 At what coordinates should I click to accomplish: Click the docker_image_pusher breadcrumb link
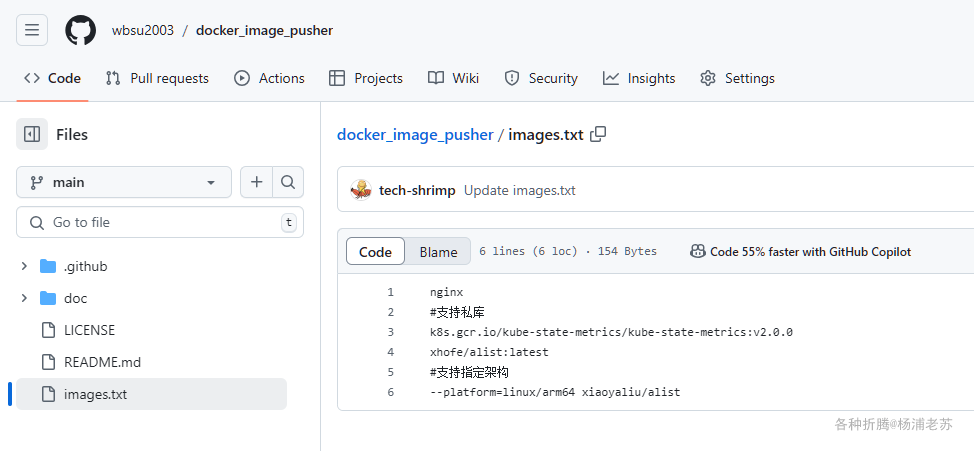(x=415, y=134)
